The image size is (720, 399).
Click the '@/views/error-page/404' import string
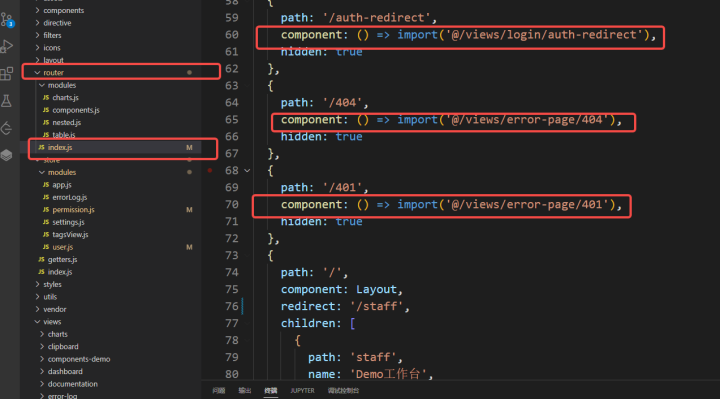[527, 120]
